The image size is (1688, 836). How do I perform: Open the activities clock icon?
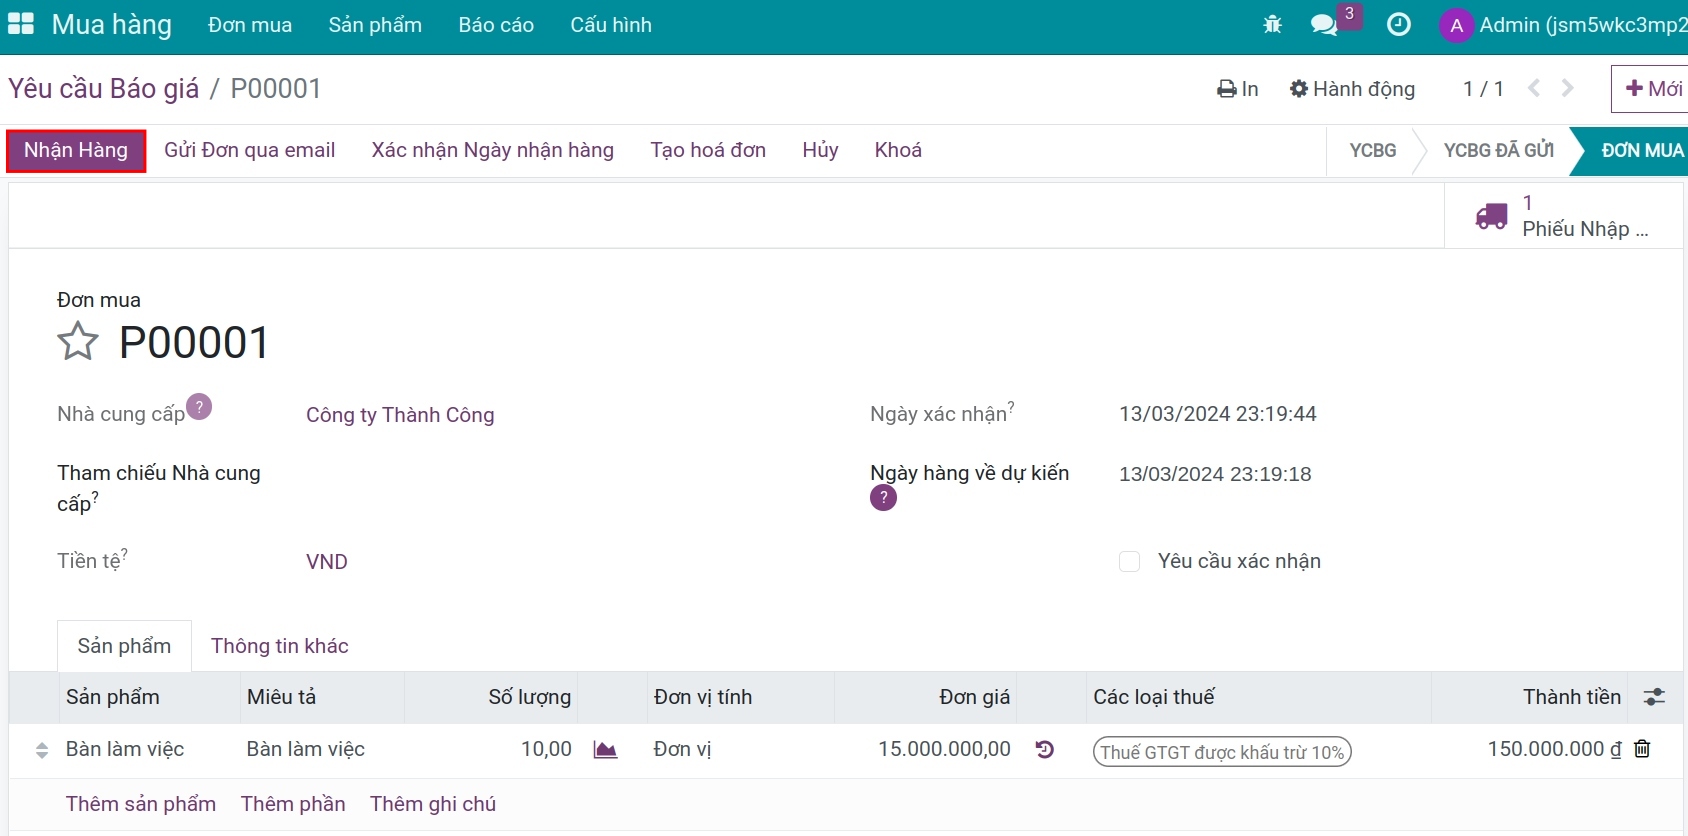(x=1399, y=24)
